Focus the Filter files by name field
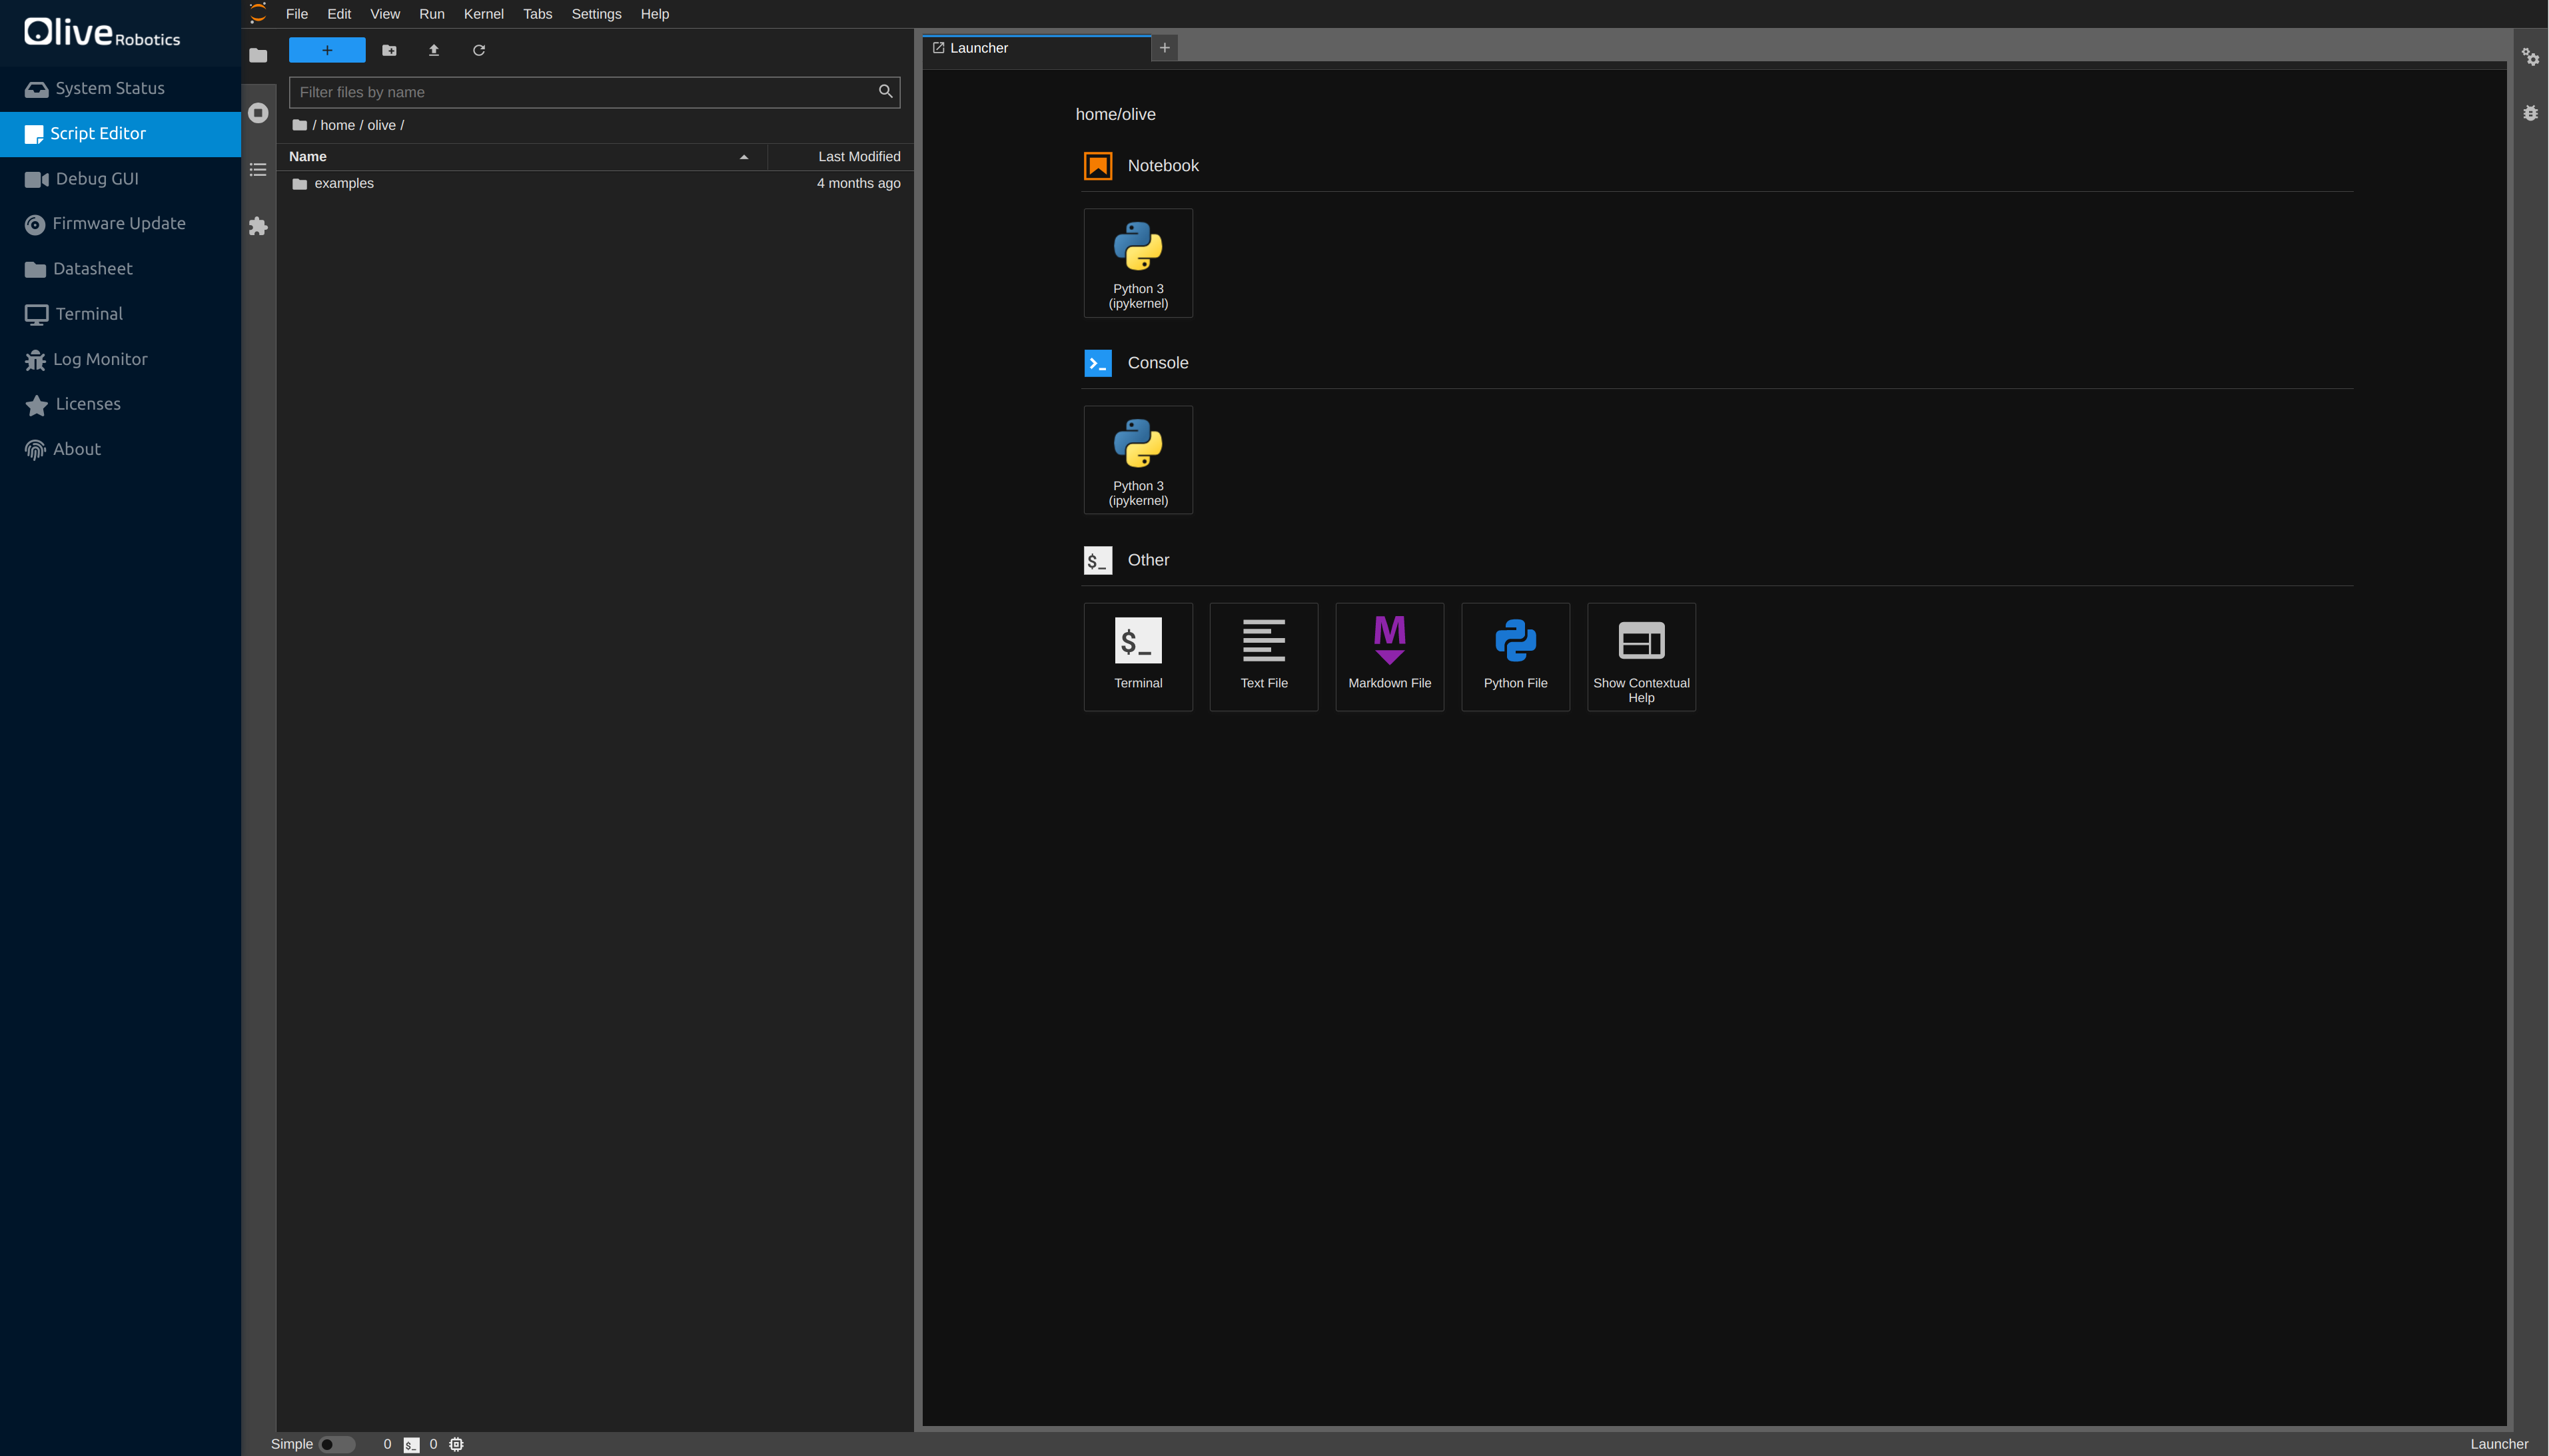 pos(594,92)
